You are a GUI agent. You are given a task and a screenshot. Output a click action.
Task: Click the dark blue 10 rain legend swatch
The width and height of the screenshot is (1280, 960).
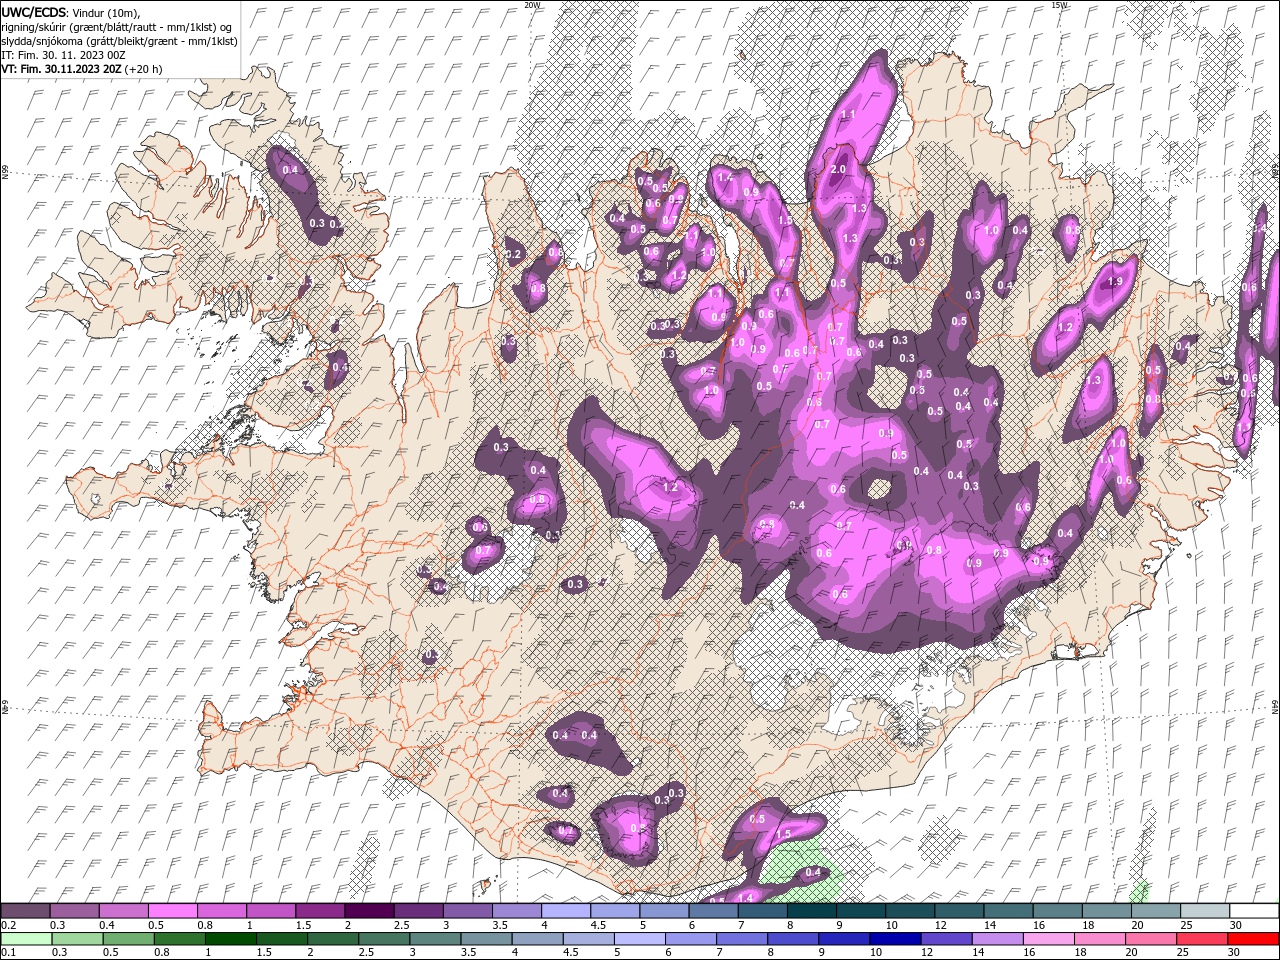click(x=893, y=939)
